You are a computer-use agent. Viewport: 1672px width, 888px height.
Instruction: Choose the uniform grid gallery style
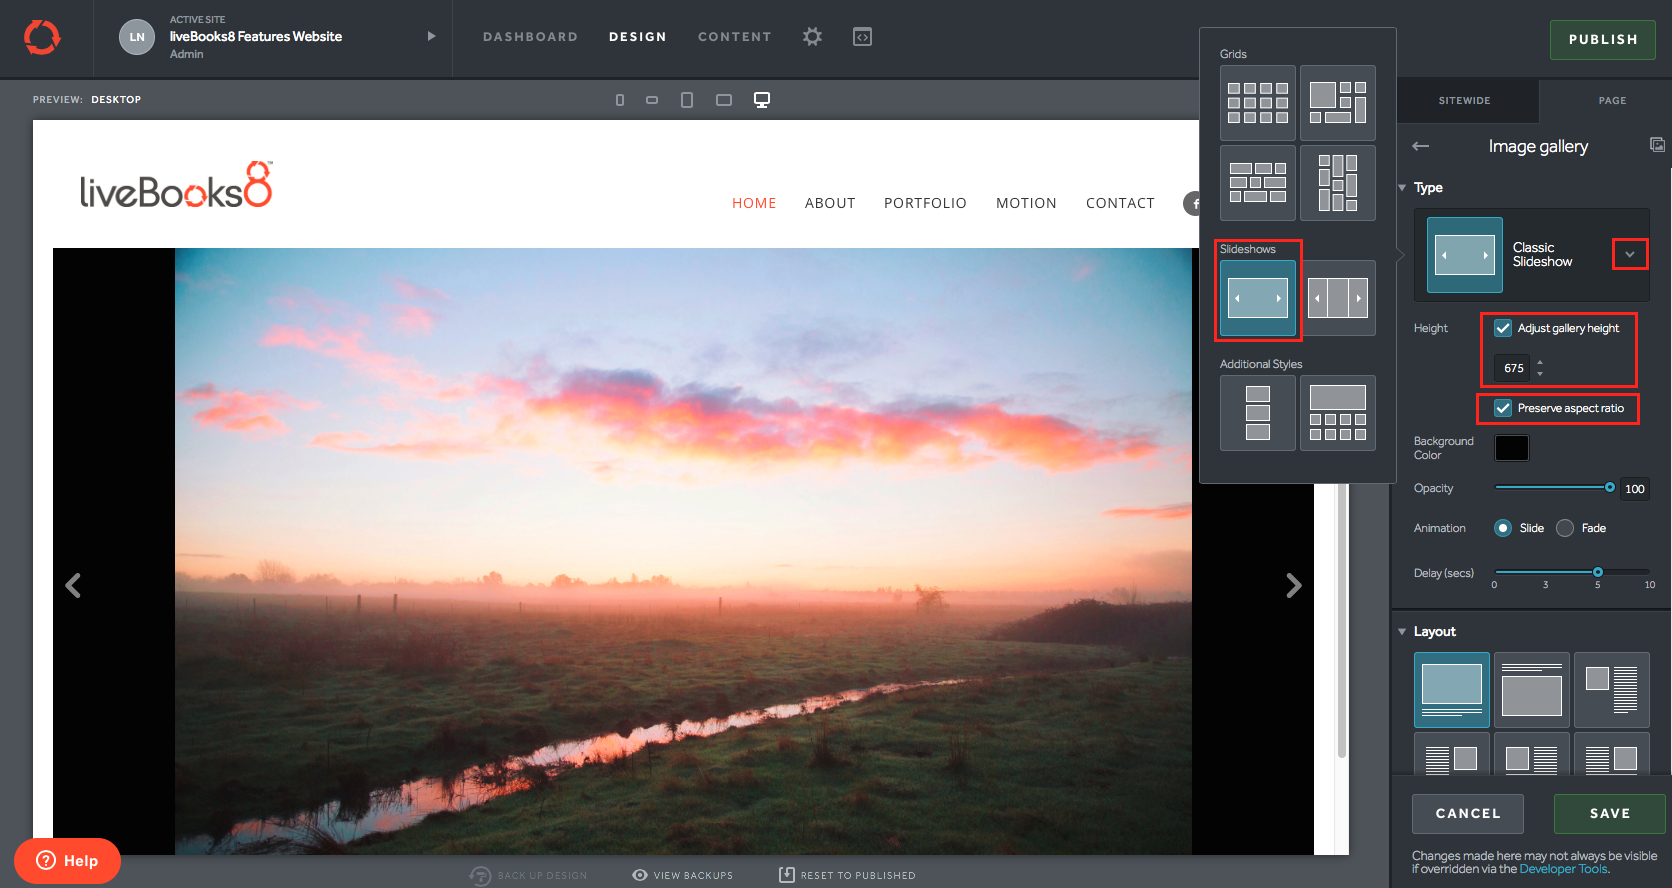point(1257,103)
